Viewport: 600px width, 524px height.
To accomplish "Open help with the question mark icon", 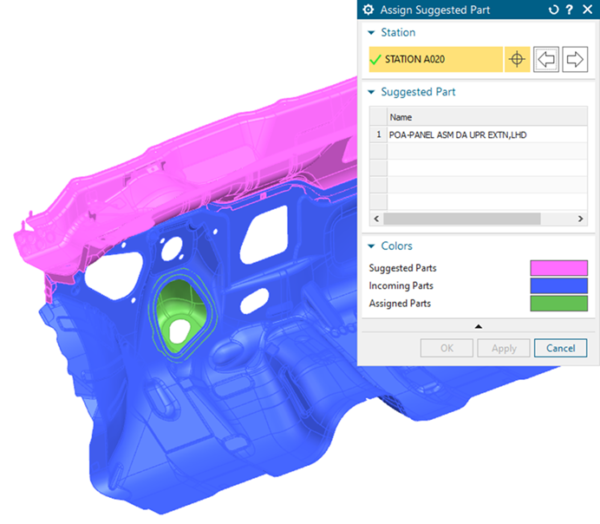I will click(x=568, y=9).
